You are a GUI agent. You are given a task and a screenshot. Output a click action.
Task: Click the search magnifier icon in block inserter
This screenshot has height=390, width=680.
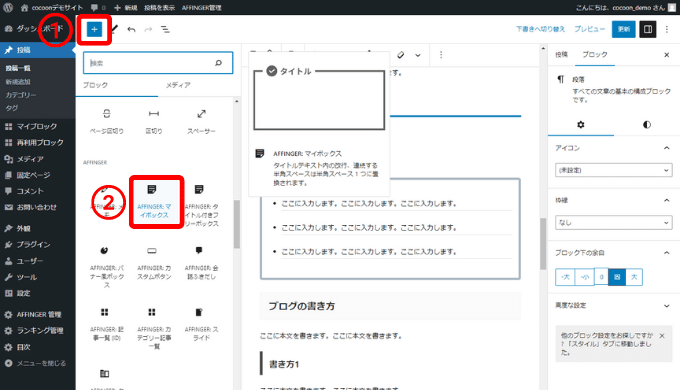pos(219,63)
